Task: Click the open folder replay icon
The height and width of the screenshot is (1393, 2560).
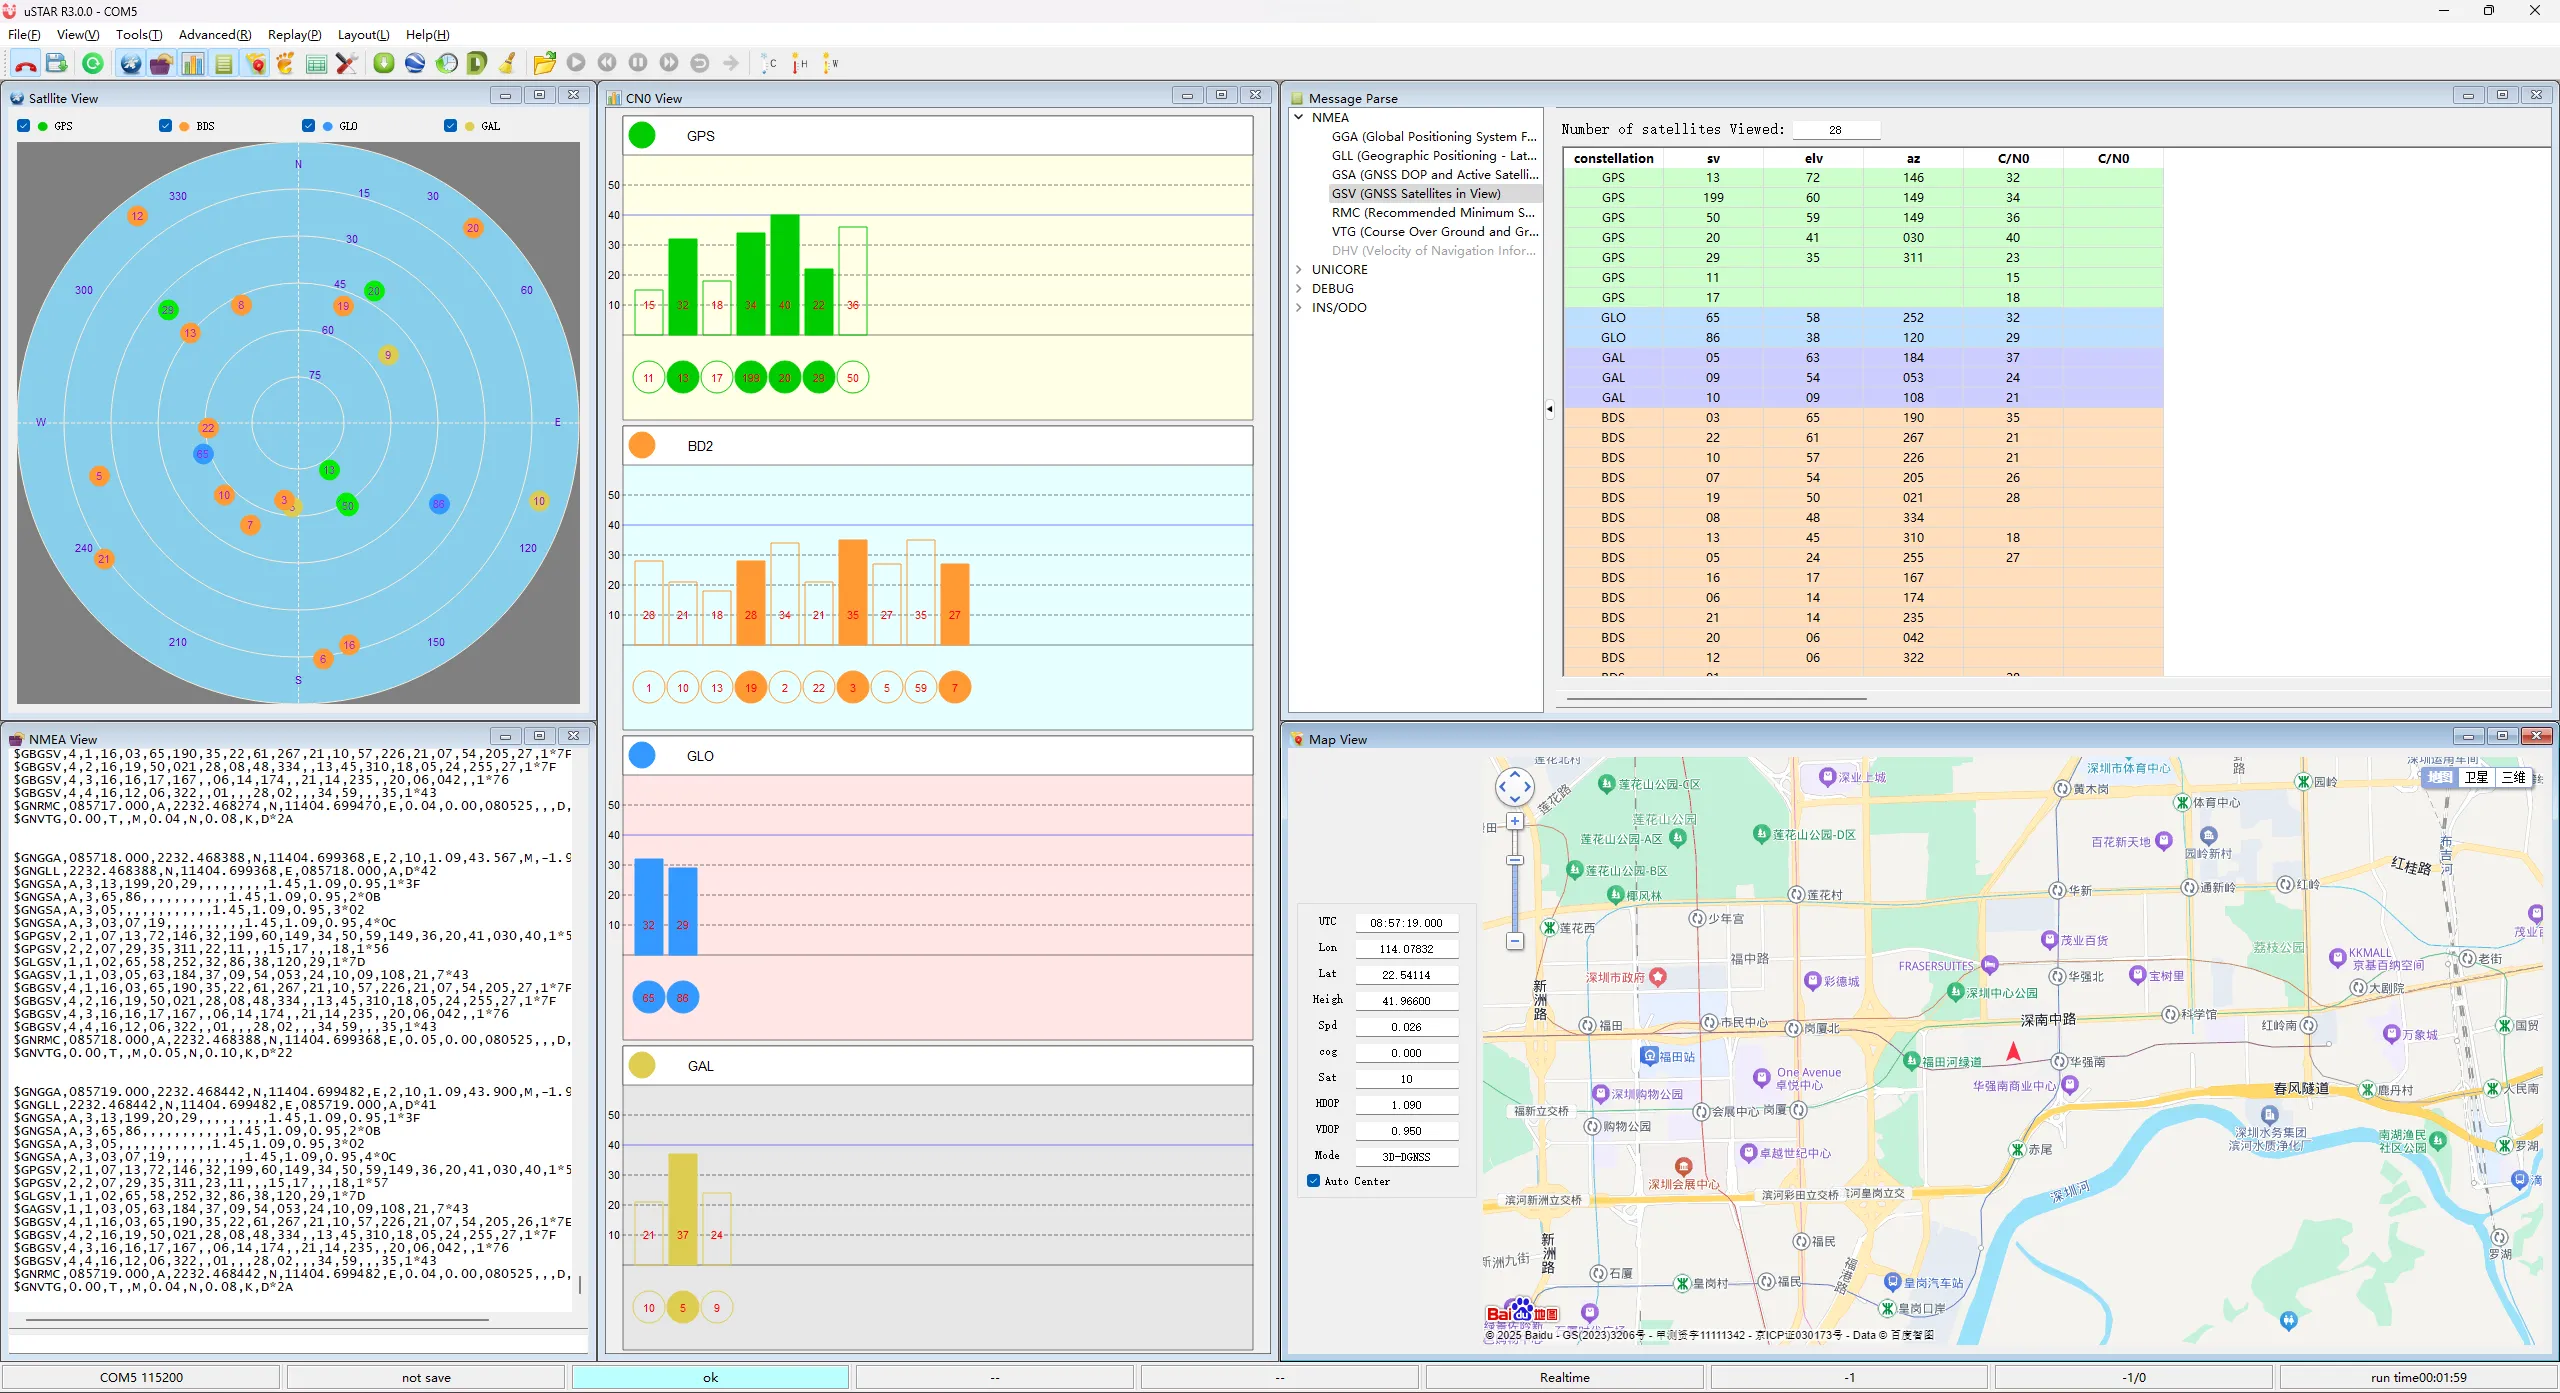Action: (x=544, y=64)
